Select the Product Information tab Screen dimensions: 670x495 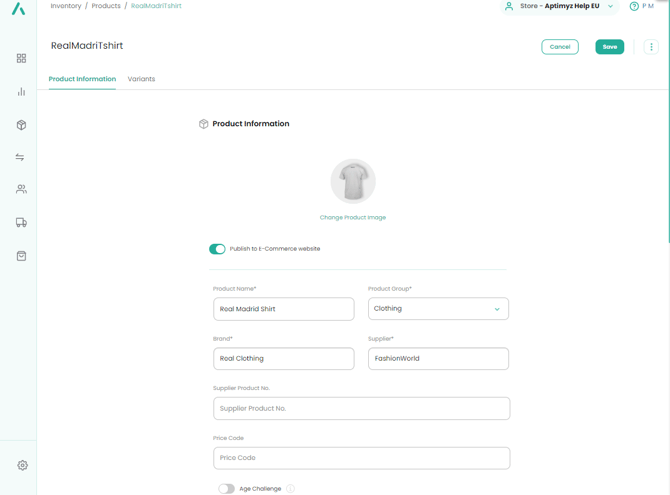[82, 79]
